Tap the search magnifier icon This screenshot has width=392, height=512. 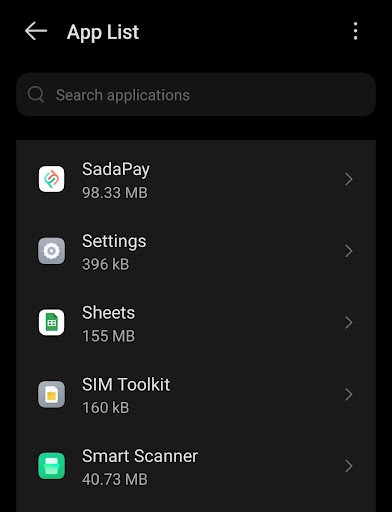(x=36, y=95)
